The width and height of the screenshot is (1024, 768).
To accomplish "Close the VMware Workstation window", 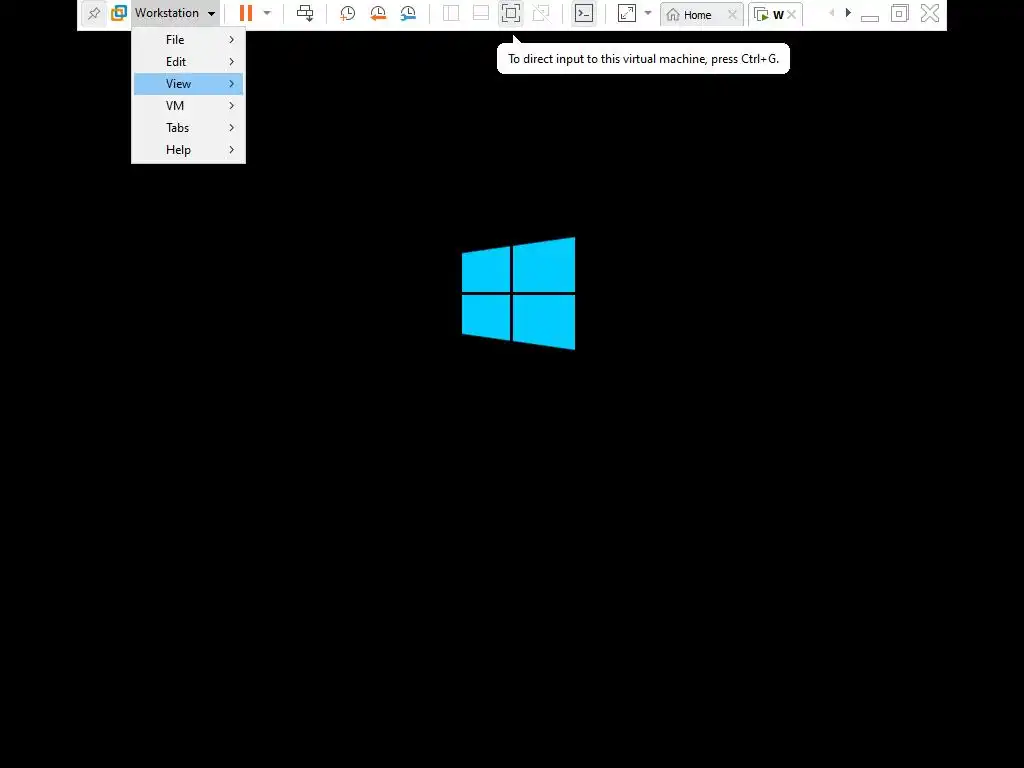I will click(x=930, y=13).
